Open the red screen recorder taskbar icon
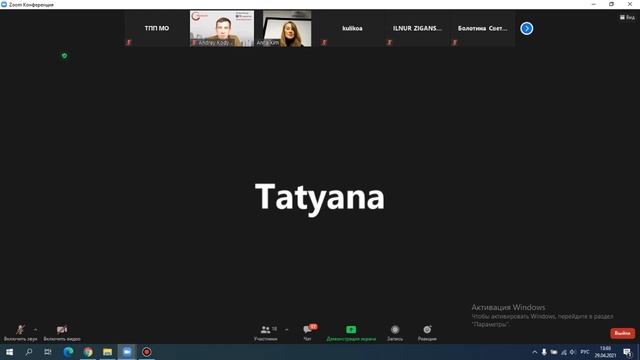 [147, 352]
